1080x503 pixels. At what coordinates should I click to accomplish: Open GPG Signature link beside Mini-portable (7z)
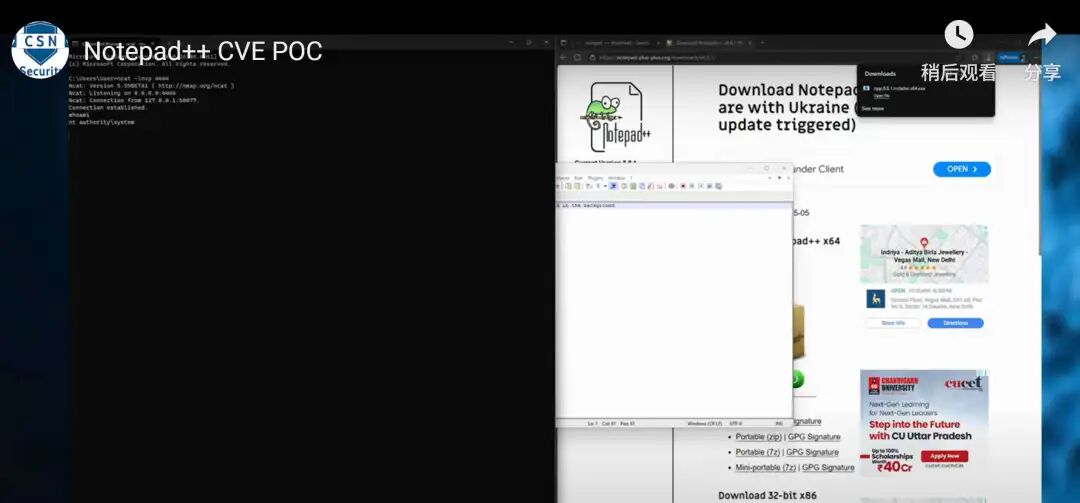click(829, 467)
